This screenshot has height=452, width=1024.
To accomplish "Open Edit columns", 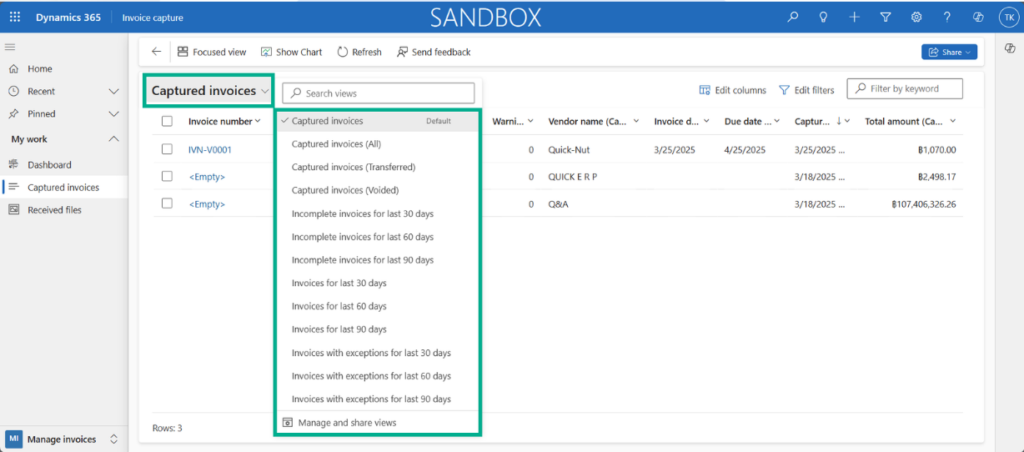I will click(732, 90).
